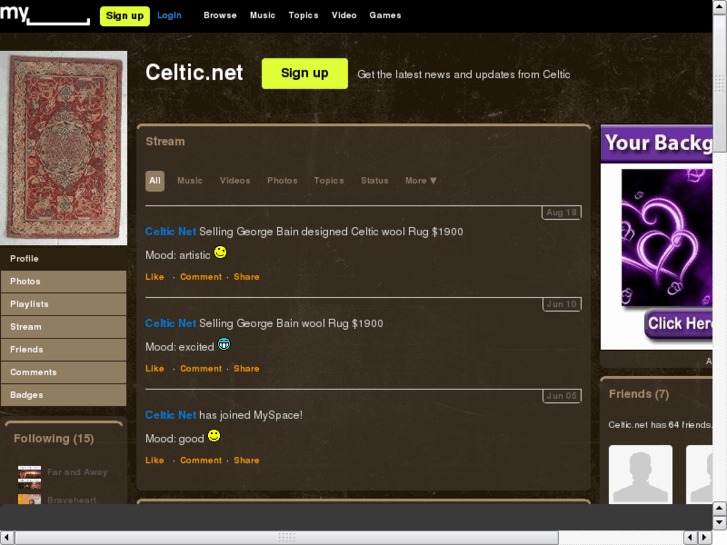Click Celtic Net link in Aug 18 post
The image size is (727, 545).
coord(171,231)
